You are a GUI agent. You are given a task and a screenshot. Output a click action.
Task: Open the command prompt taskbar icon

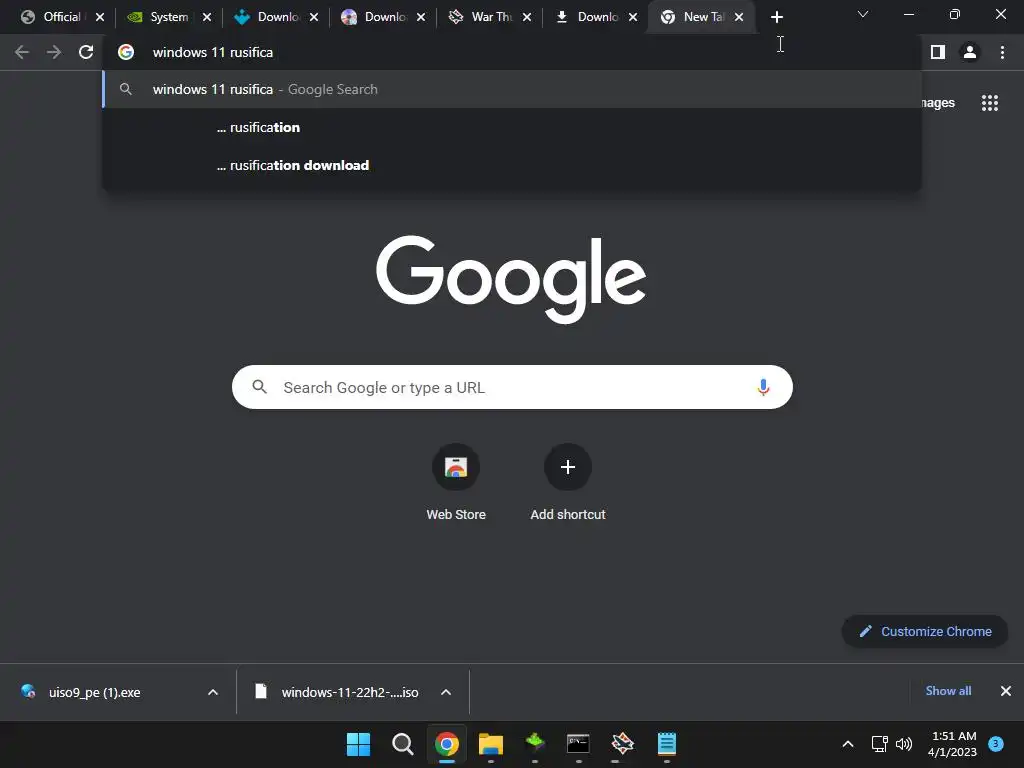[x=578, y=744]
